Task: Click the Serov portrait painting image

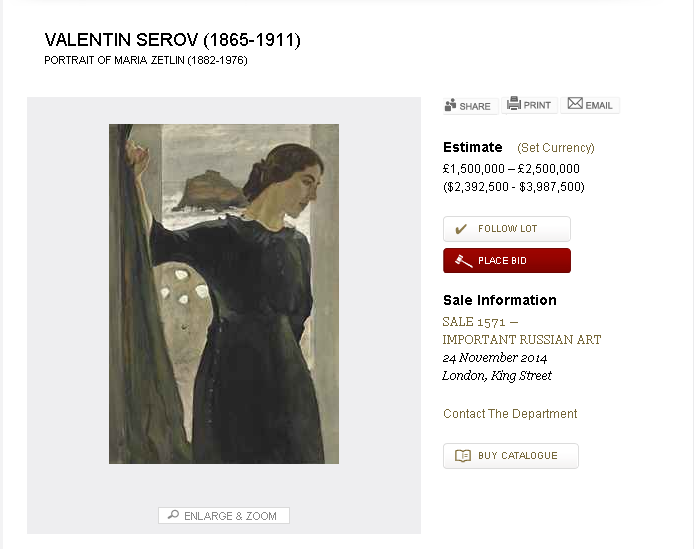Action: pos(224,294)
